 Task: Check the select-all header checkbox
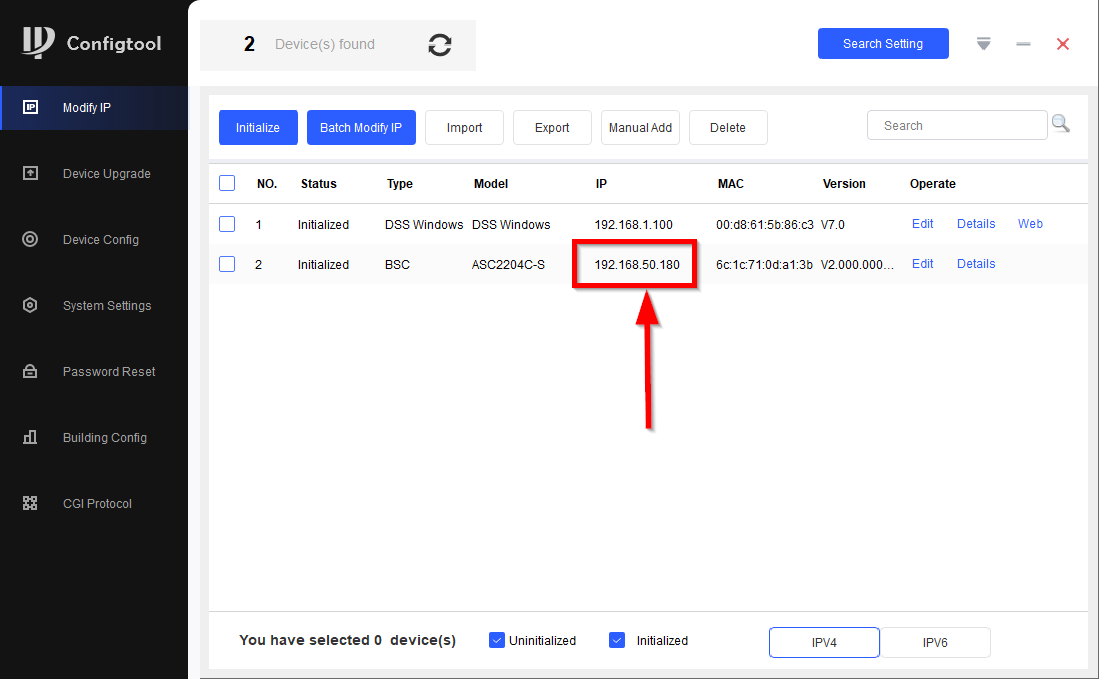[x=227, y=183]
